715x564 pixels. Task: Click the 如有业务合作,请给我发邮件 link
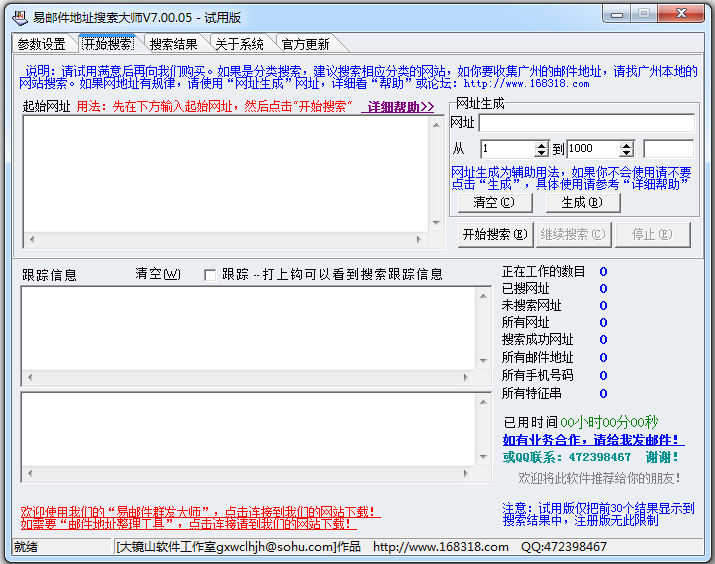[593, 440]
